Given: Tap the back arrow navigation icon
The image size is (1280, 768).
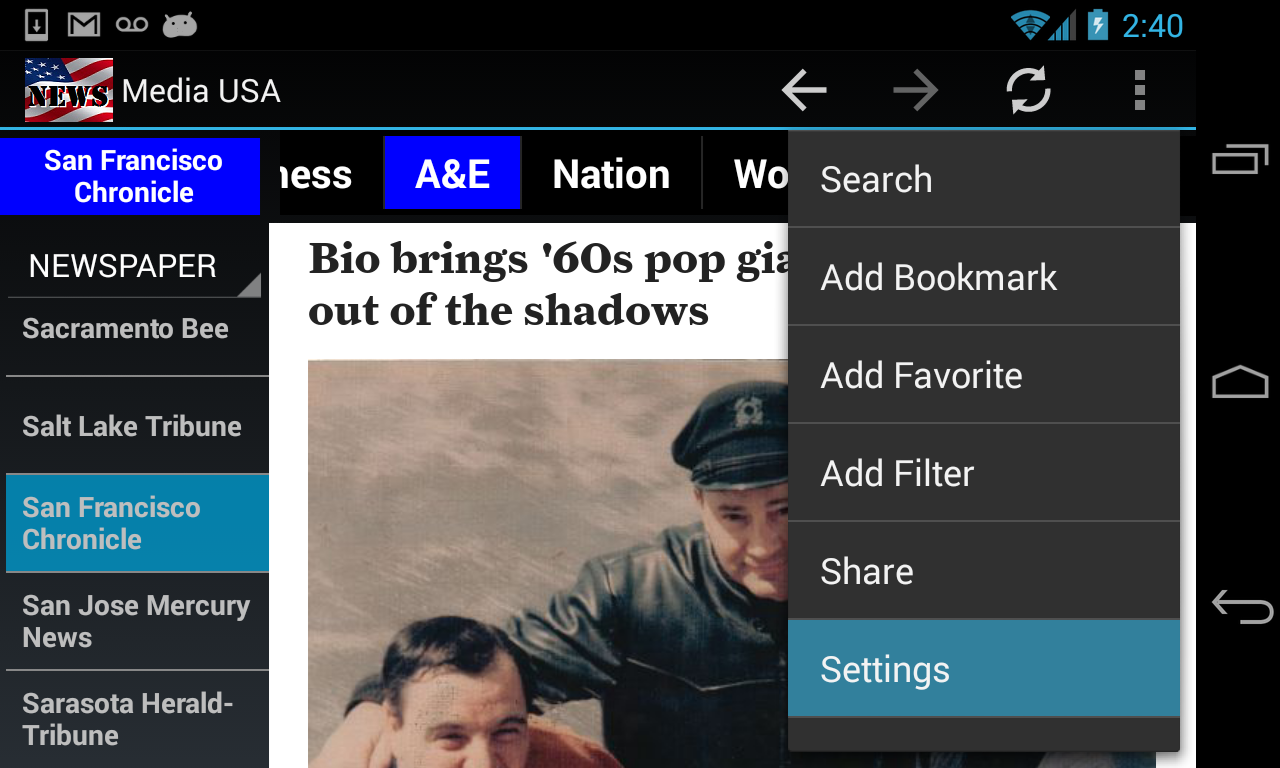Looking at the screenshot, I should tap(804, 91).
